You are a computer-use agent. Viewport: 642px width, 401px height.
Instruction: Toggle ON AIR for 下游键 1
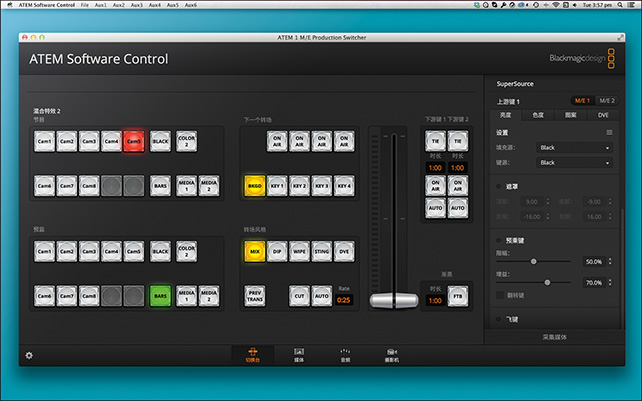[435, 186]
